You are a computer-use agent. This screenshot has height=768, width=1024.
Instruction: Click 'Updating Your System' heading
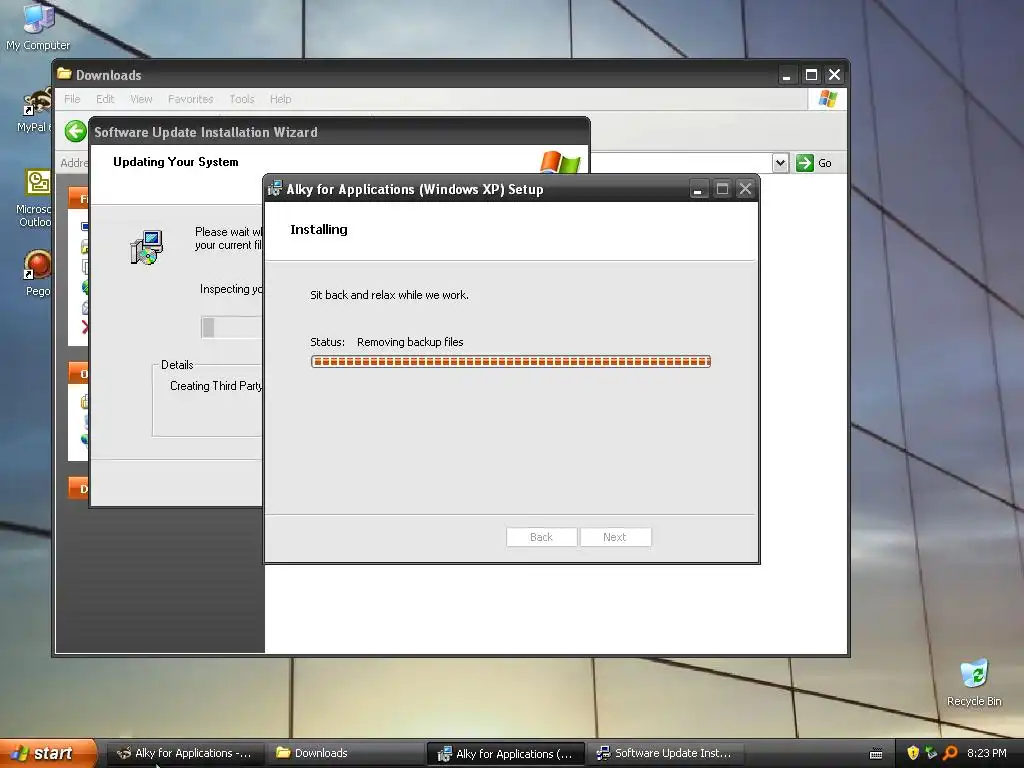(x=176, y=162)
